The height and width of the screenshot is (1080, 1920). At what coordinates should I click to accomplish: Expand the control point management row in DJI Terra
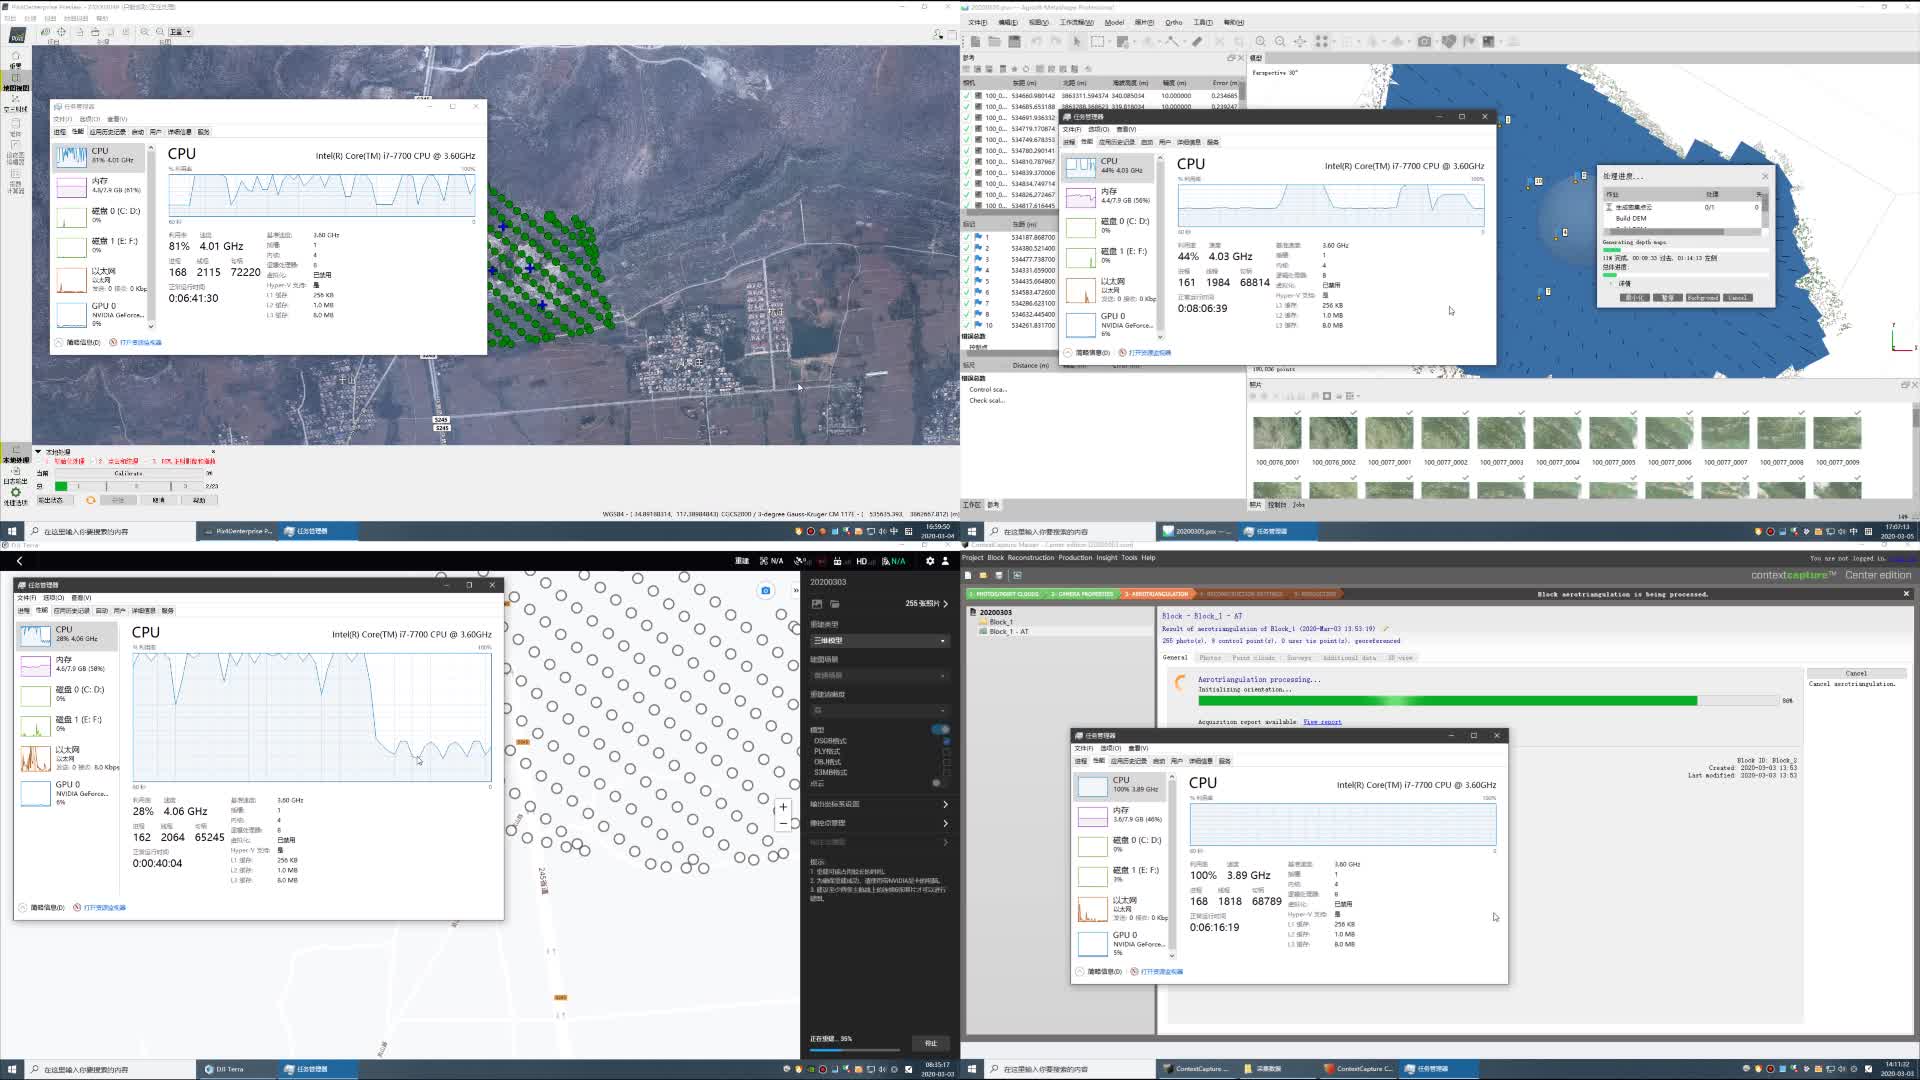[x=879, y=823]
